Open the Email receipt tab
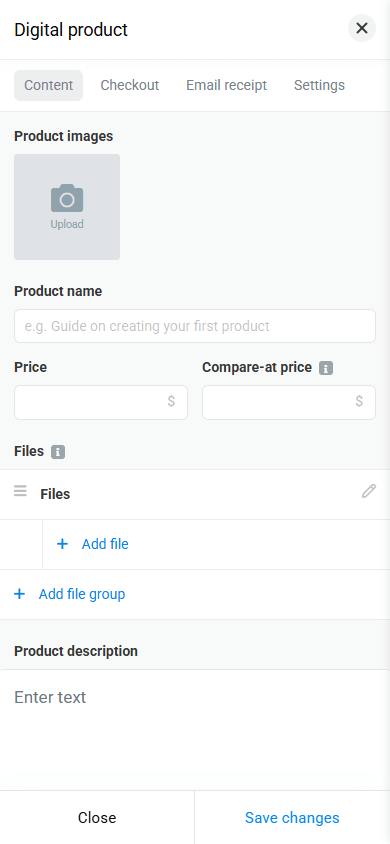 click(226, 85)
